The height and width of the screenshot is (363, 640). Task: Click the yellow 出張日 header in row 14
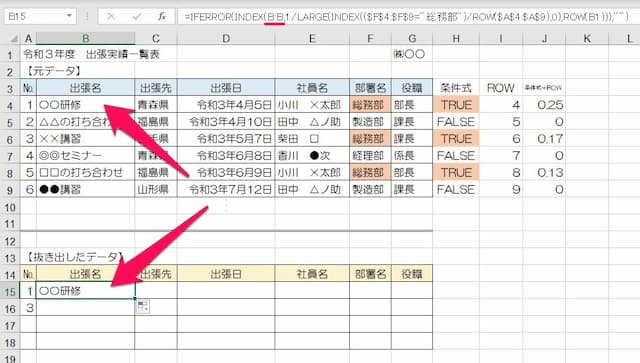[x=226, y=274]
